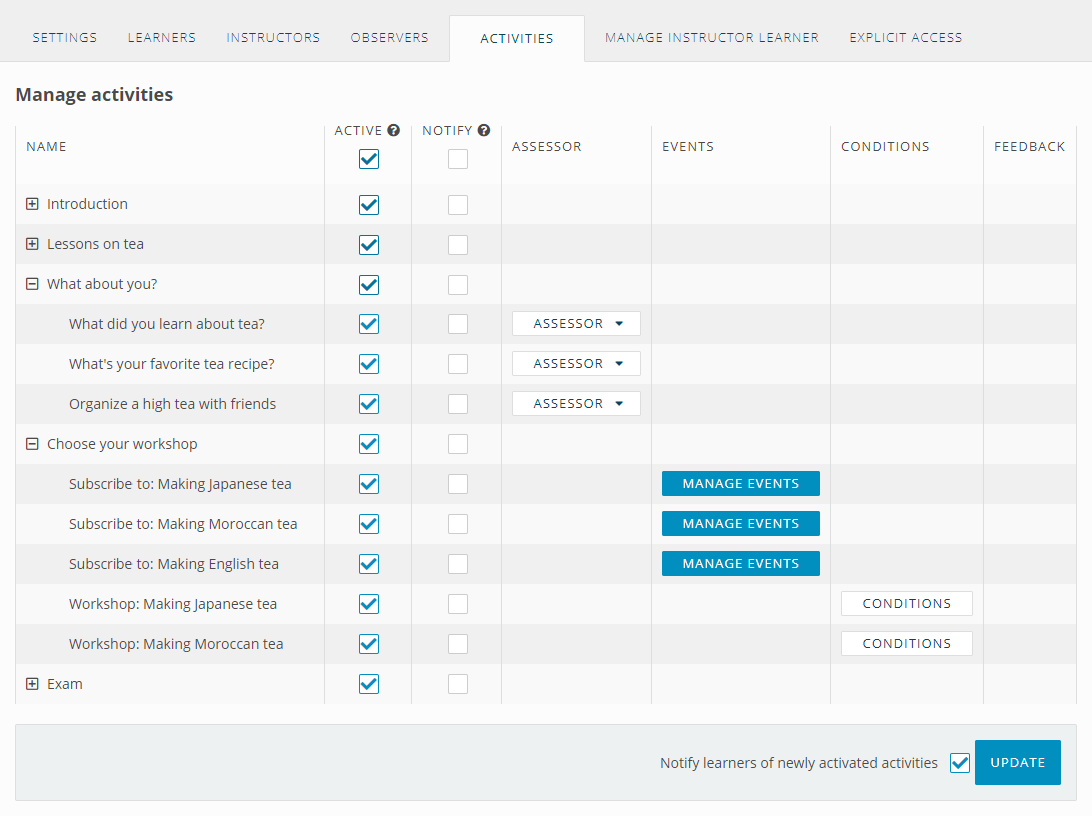The image size is (1092, 816).
Task: Click Manage Events for Making Moroccan tea
Action: 740,524
